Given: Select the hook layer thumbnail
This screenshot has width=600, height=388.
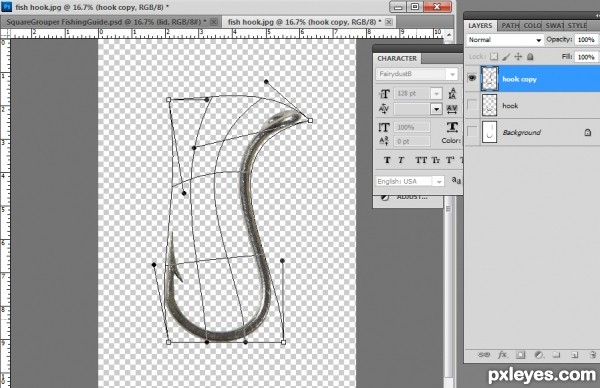Looking at the screenshot, I should click(x=489, y=105).
